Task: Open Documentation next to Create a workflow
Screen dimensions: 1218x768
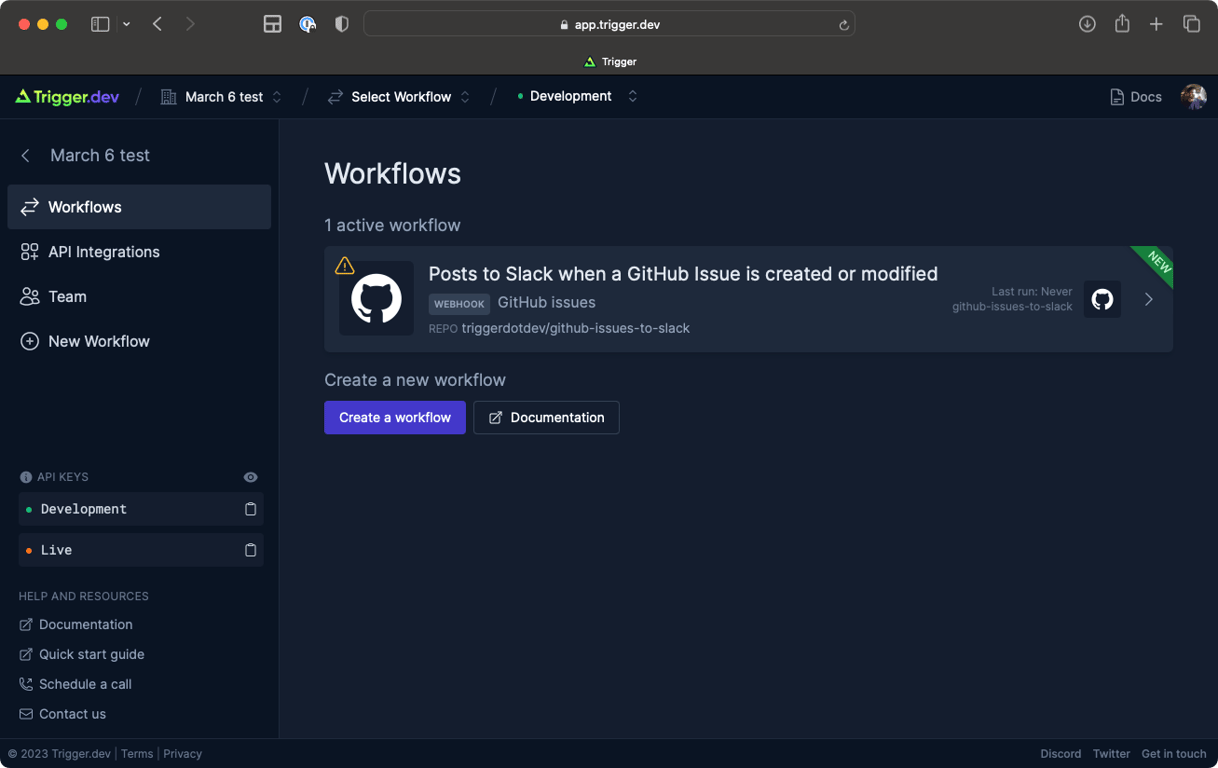Action: point(546,417)
